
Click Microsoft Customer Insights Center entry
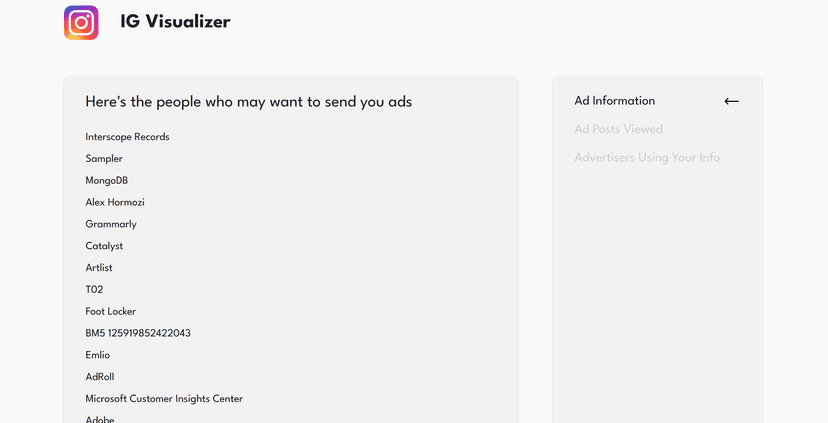(164, 399)
